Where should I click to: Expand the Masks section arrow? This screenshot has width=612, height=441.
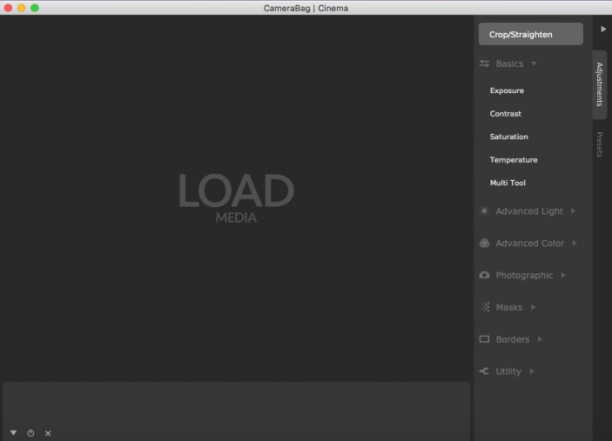(x=533, y=307)
